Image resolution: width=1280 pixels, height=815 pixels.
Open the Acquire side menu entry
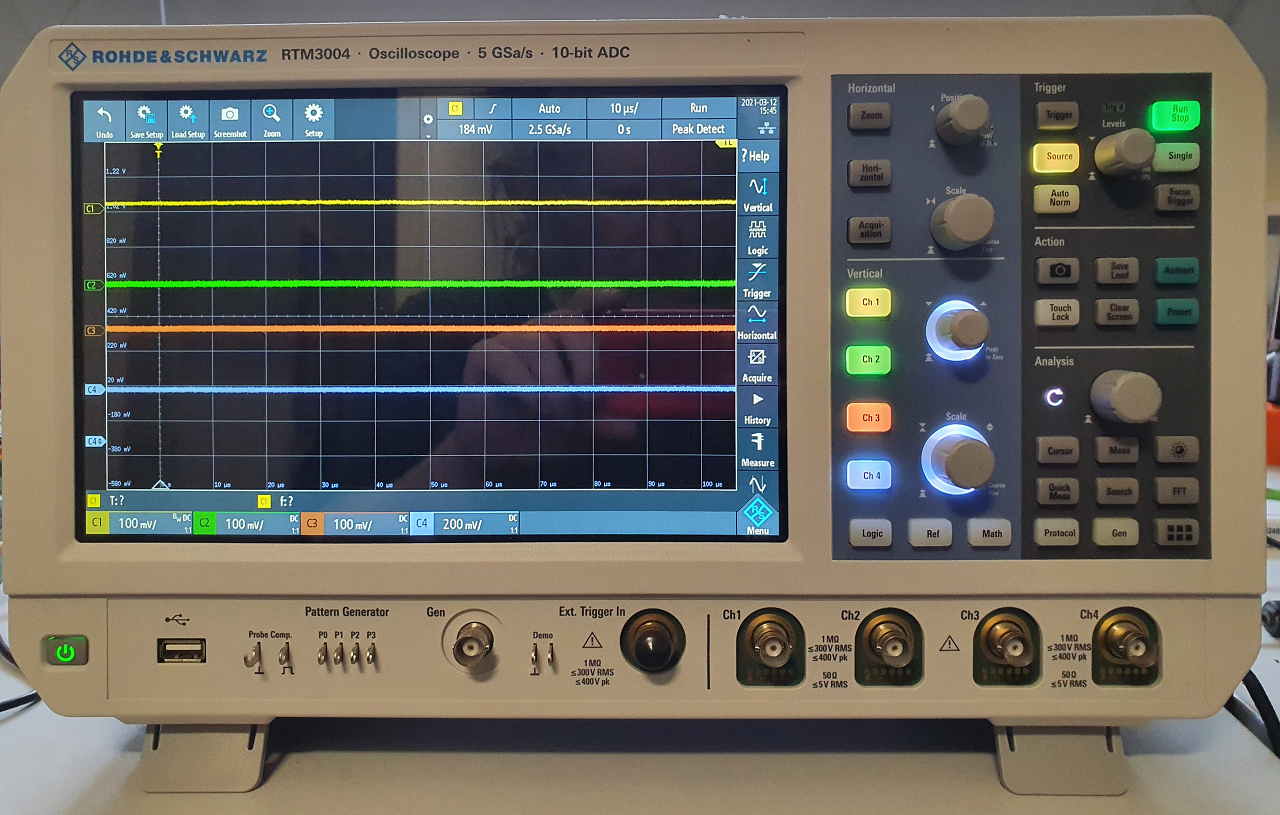click(x=757, y=365)
